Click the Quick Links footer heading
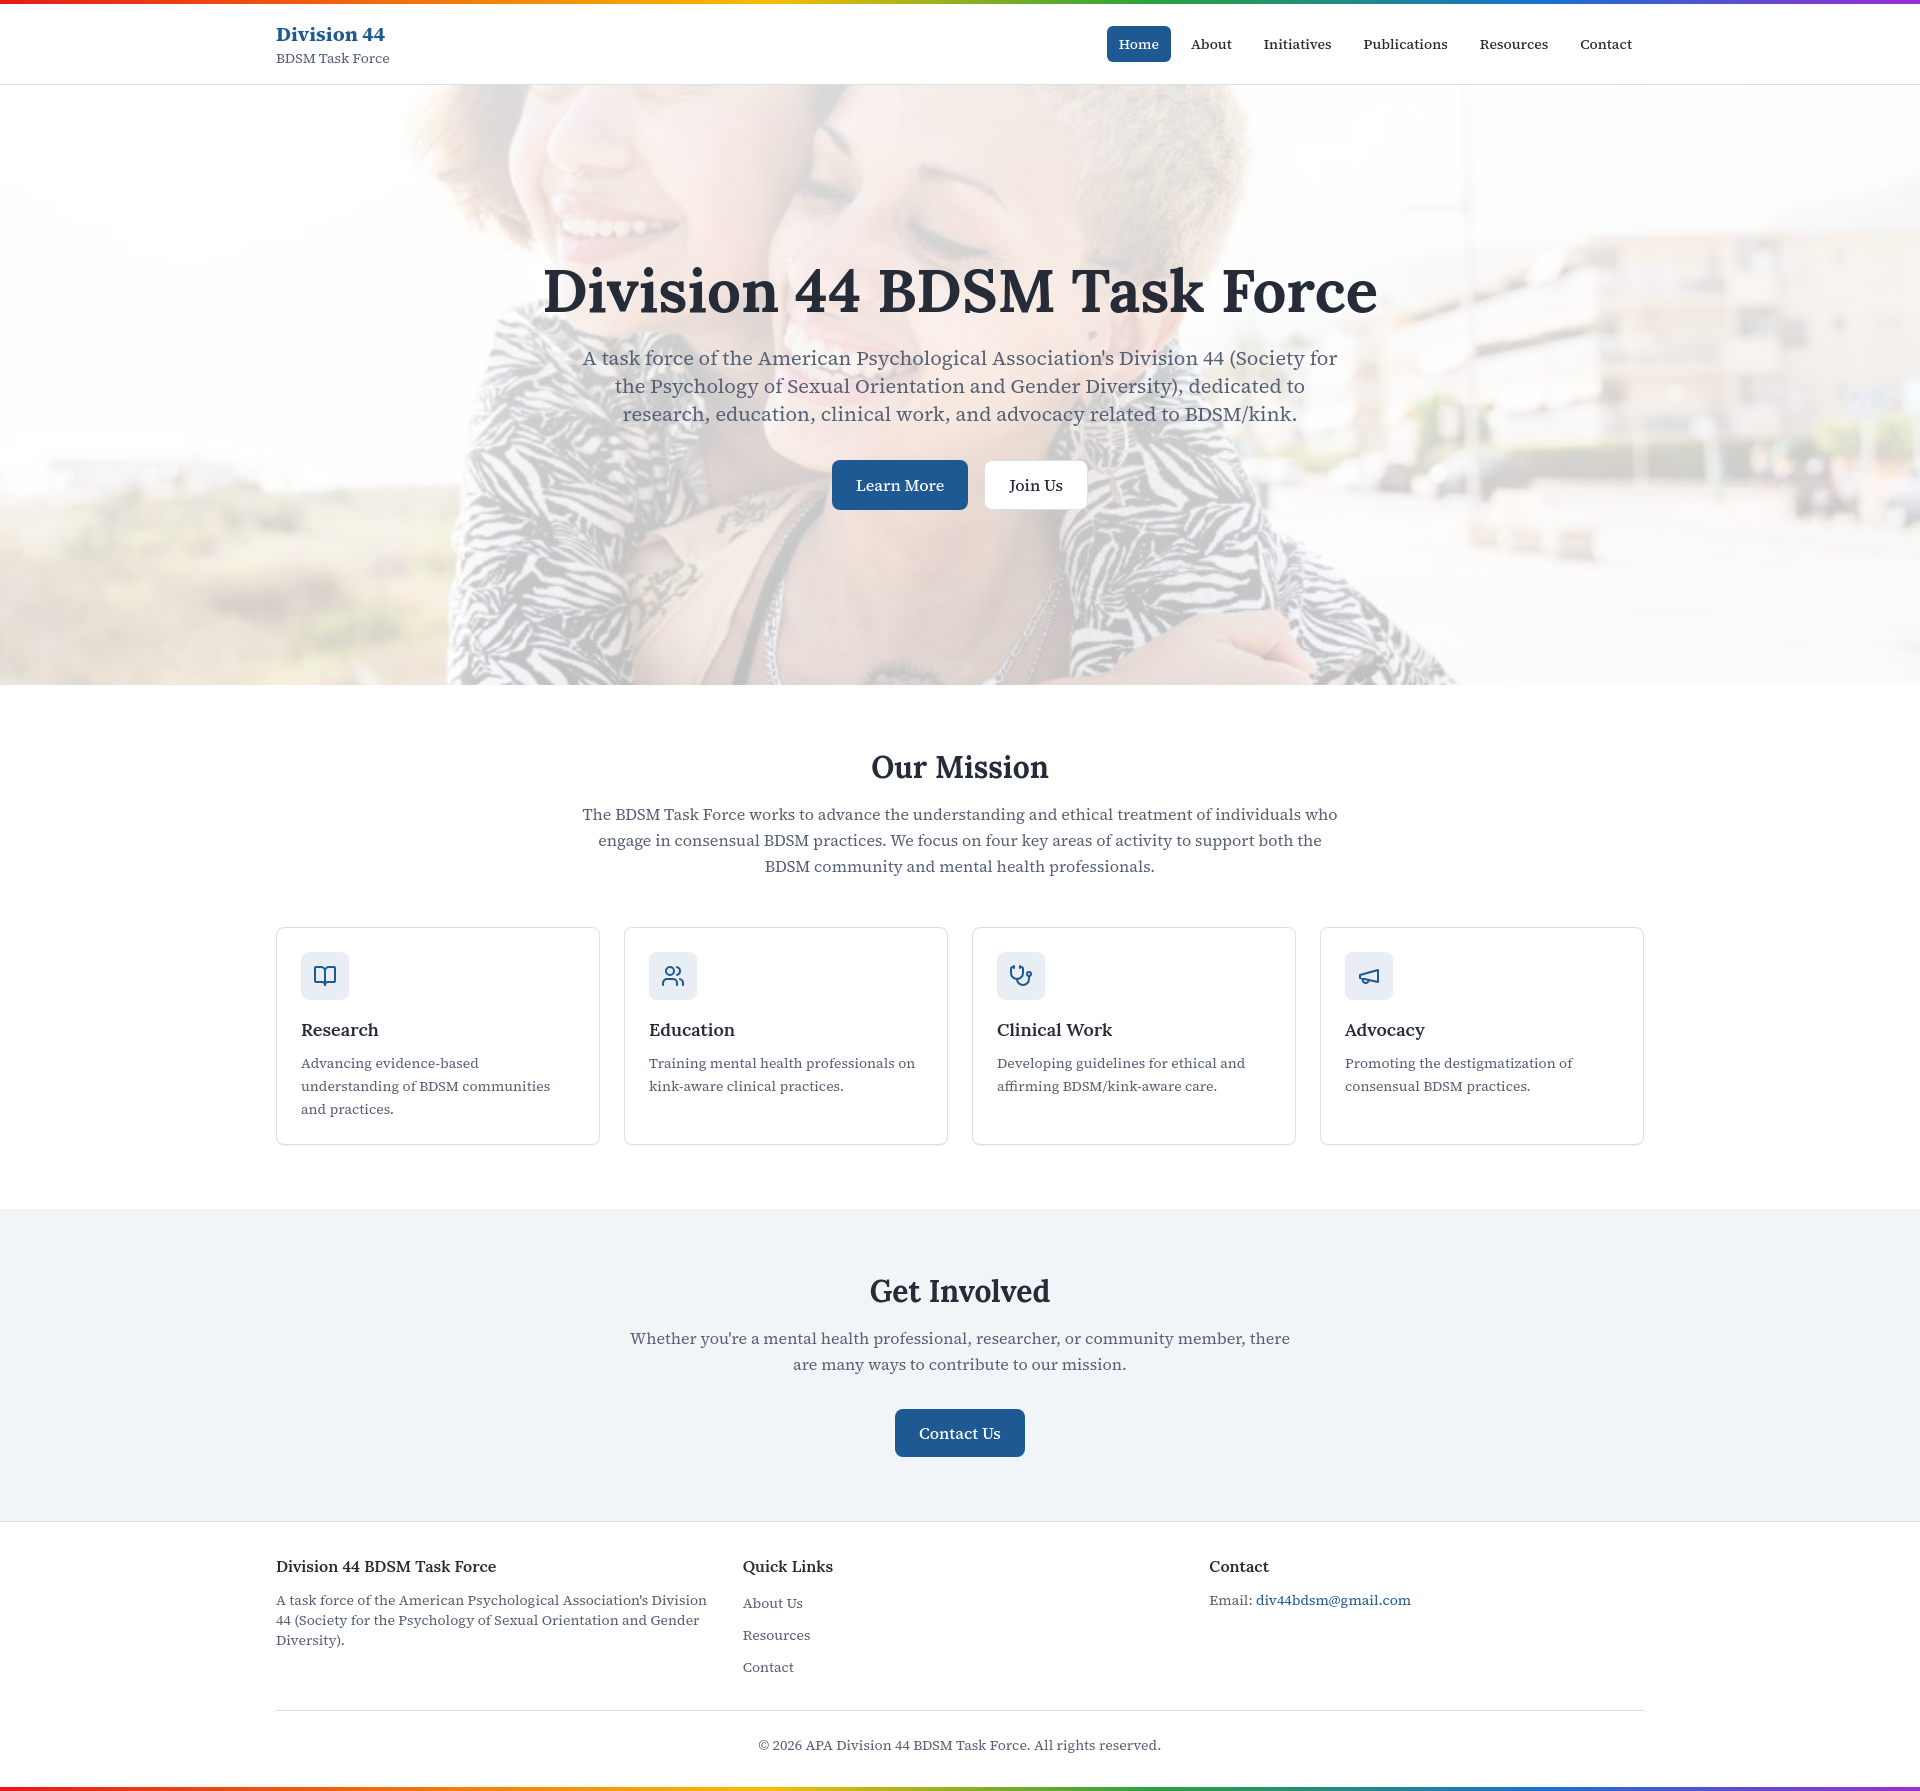The width and height of the screenshot is (1920, 1791). pos(787,1566)
